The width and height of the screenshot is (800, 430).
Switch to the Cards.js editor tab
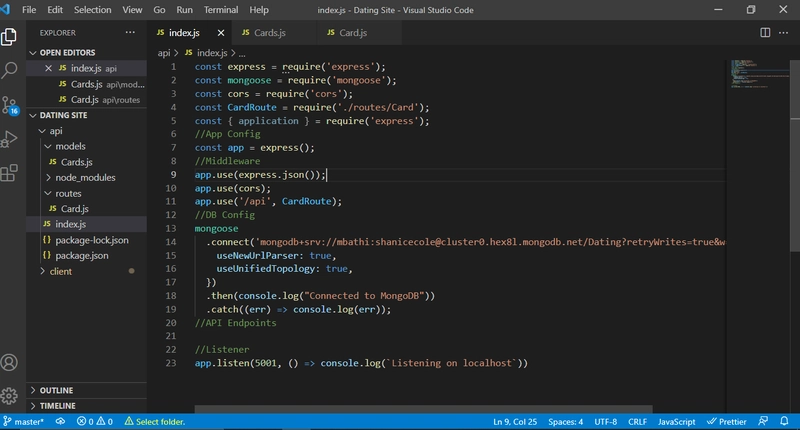click(274, 33)
